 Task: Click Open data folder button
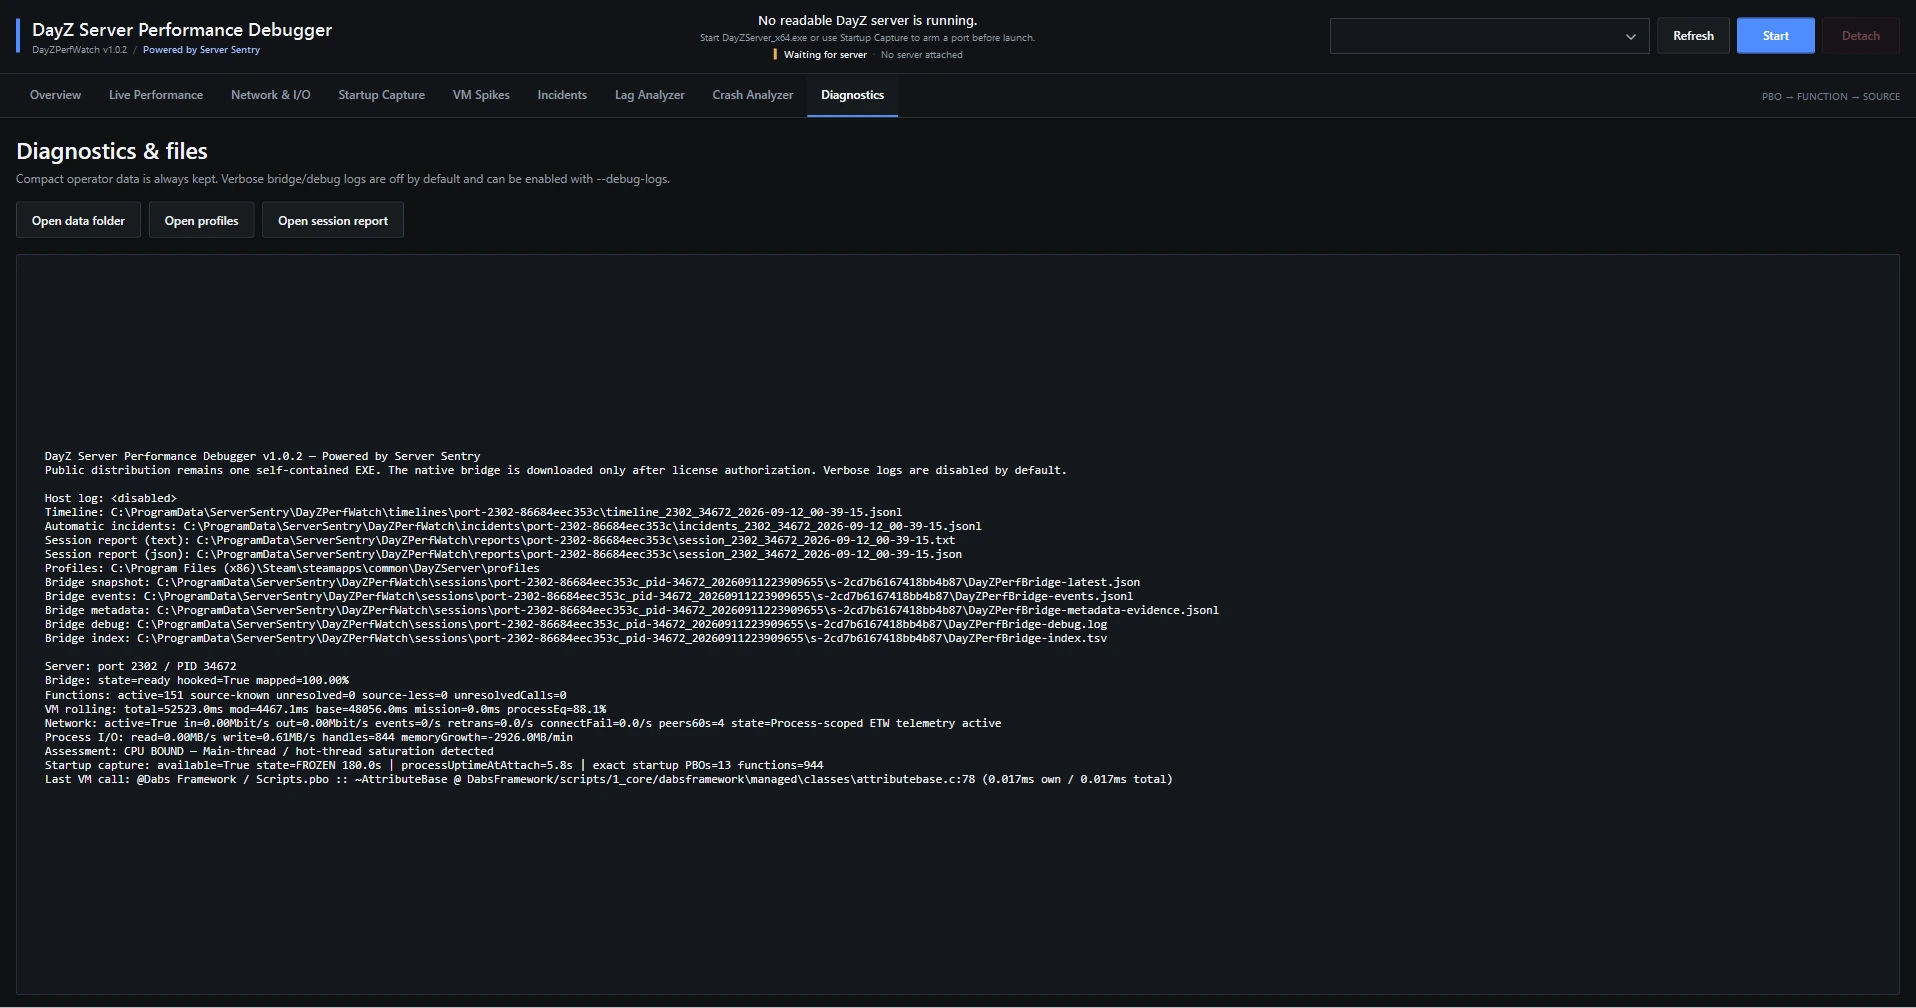[x=78, y=221]
